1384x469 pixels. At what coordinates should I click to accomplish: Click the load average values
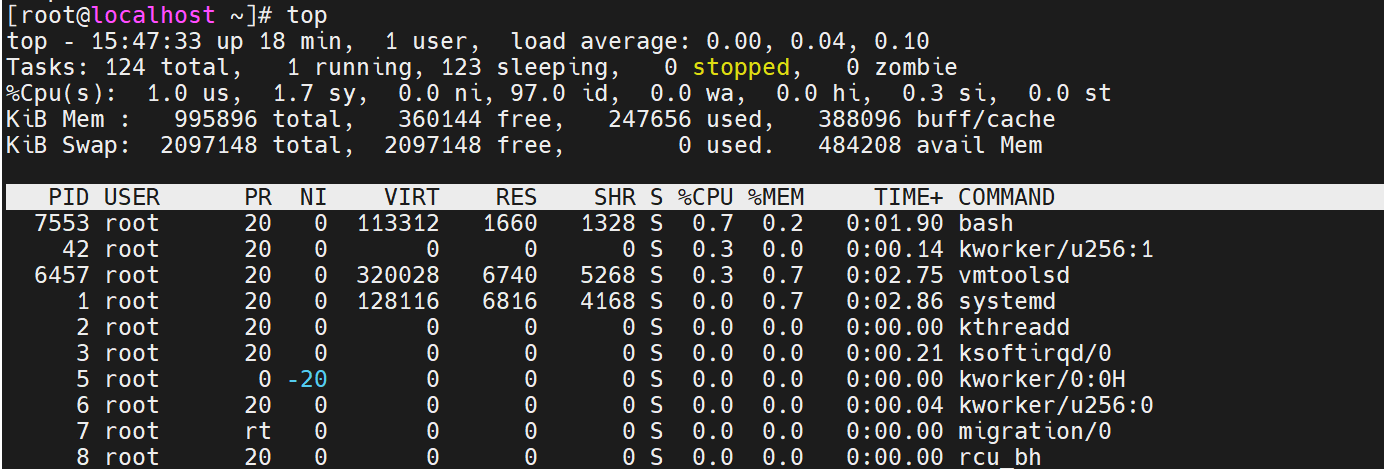point(818,42)
